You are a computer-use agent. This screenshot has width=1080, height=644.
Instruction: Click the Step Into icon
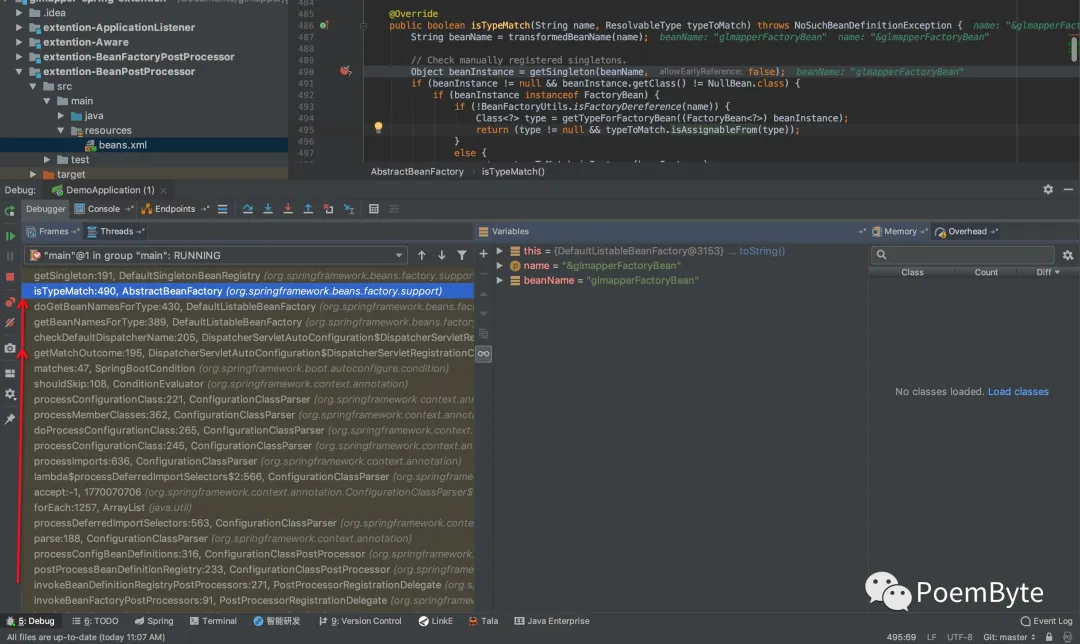pos(267,209)
